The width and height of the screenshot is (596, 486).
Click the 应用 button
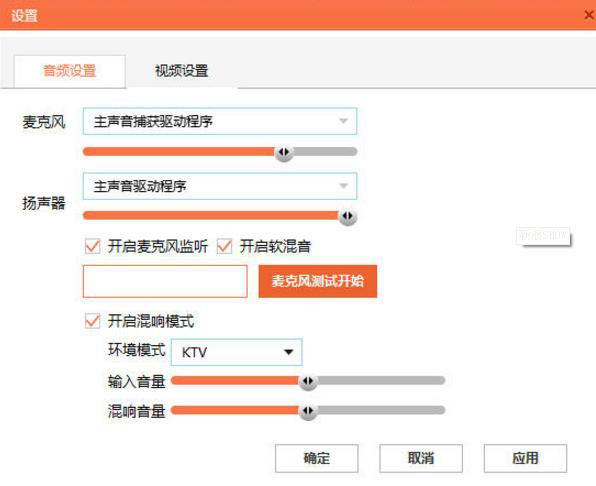tap(525, 458)
